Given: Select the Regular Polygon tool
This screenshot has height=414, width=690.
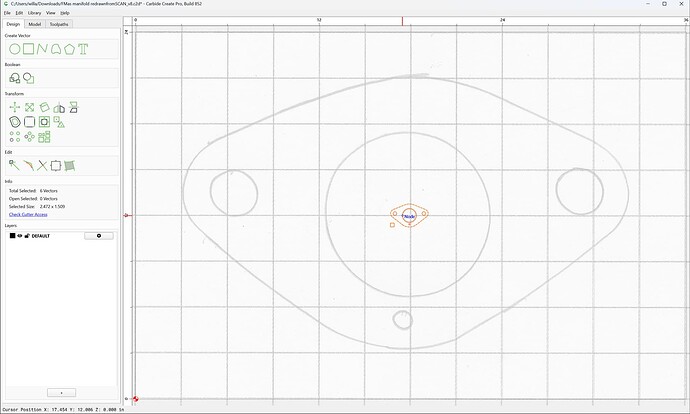Looking at the screenshot, I should click(x=69, y=49).
